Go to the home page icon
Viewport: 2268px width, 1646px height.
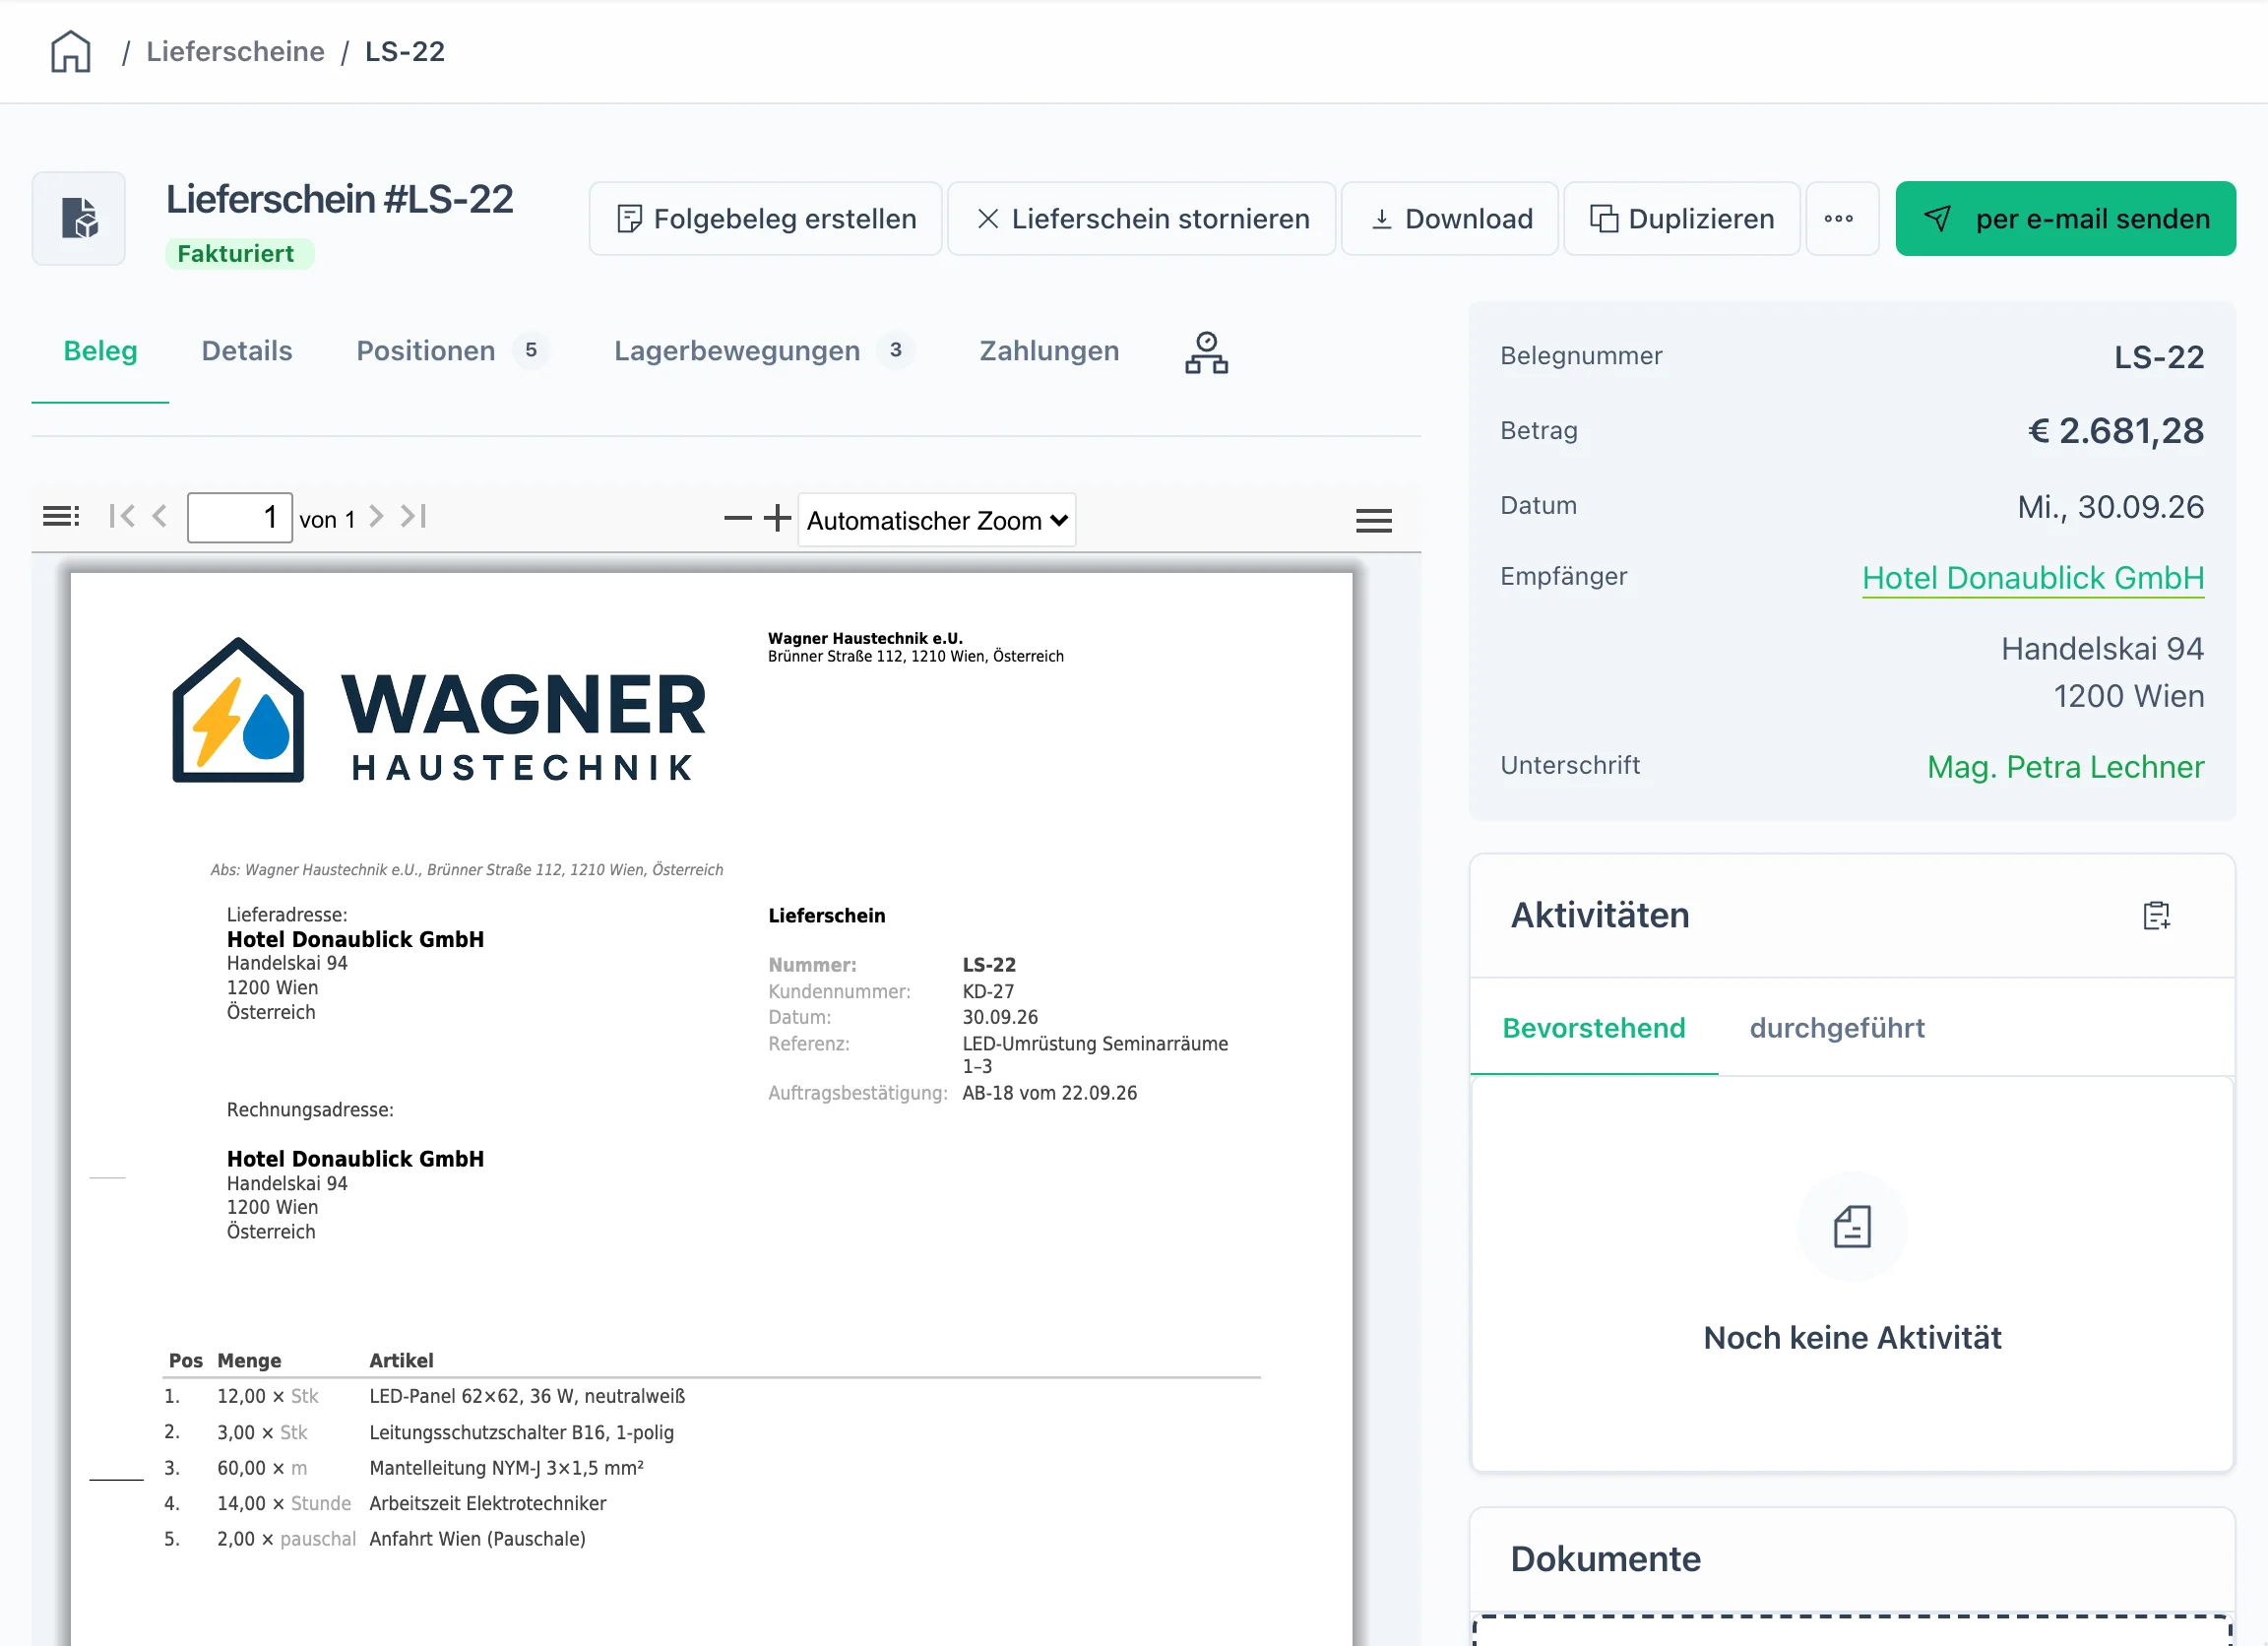point(71,51)
